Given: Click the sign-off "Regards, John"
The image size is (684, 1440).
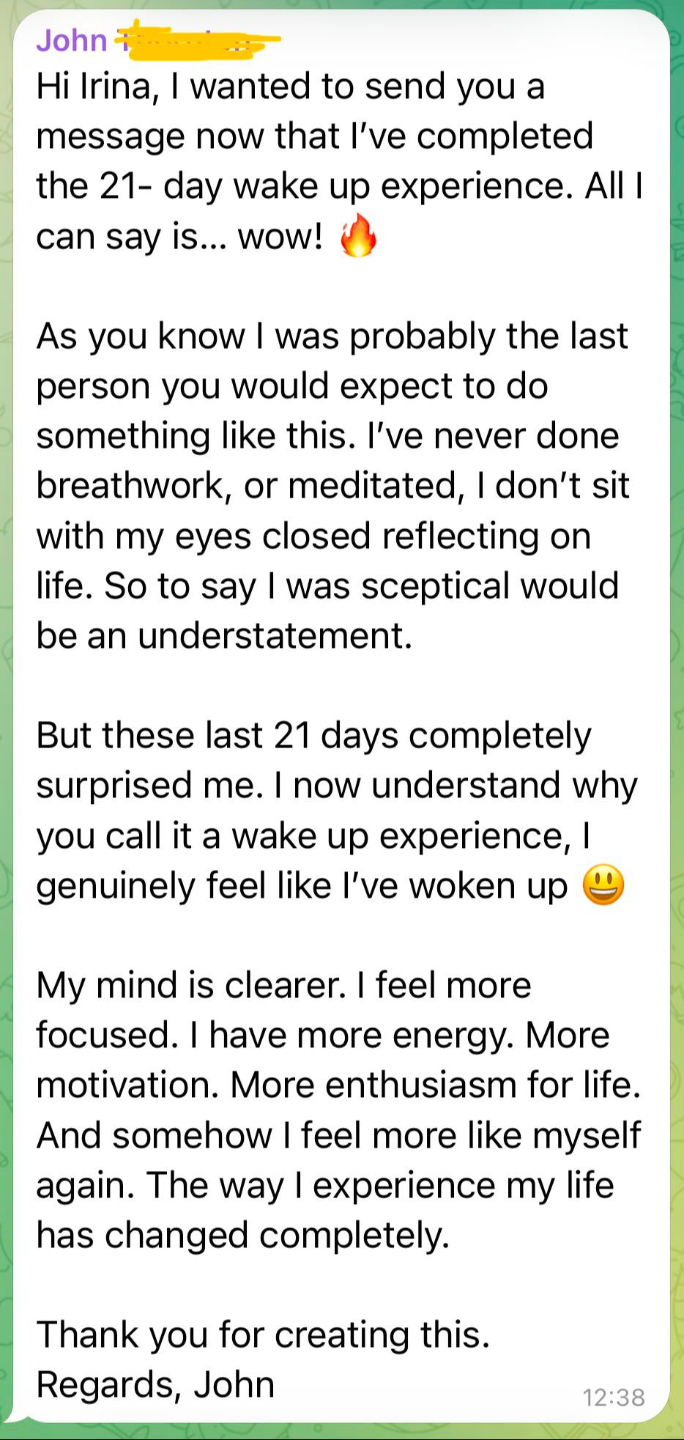Looking at the screenshot, I should tap(156, 1385).
